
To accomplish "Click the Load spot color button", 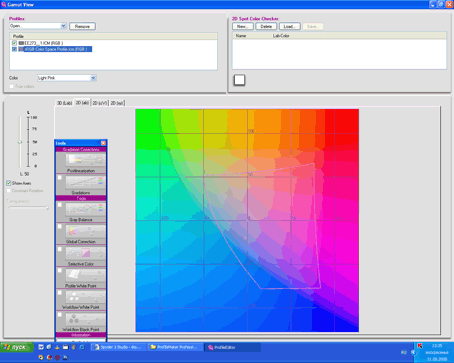I will coord(290,26).
